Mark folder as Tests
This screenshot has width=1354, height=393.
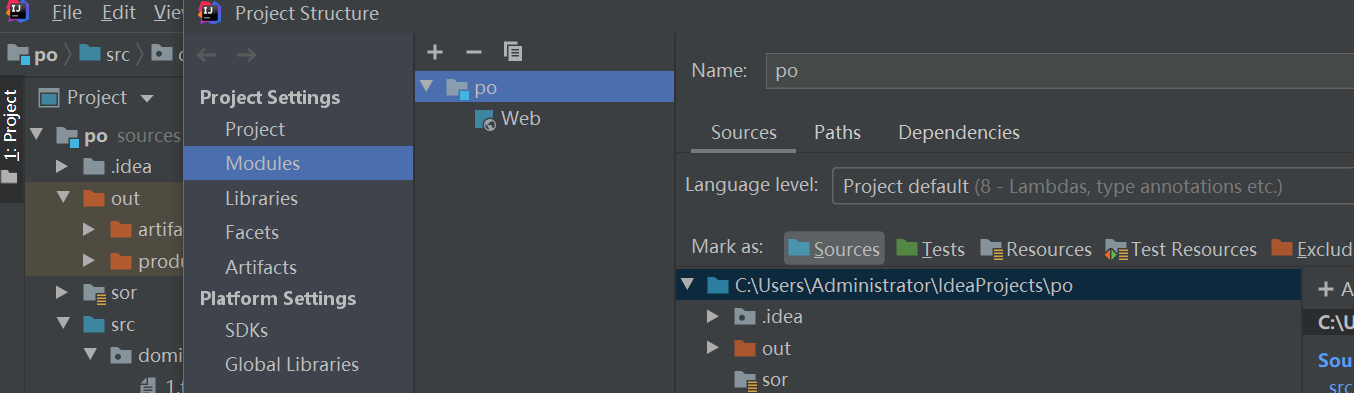click(930, 248)
